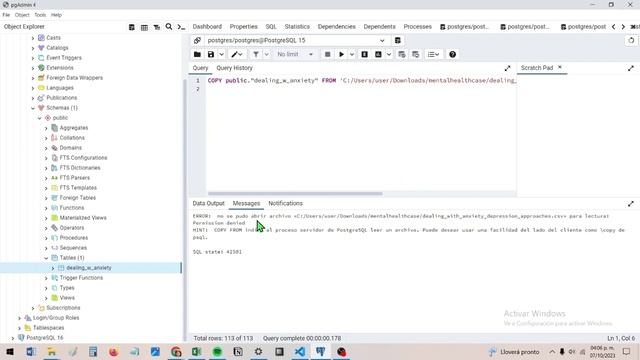640x360 pixels.
Task: Open the Macros list menu
Action: pyautogui.click(x=433, y=54)
